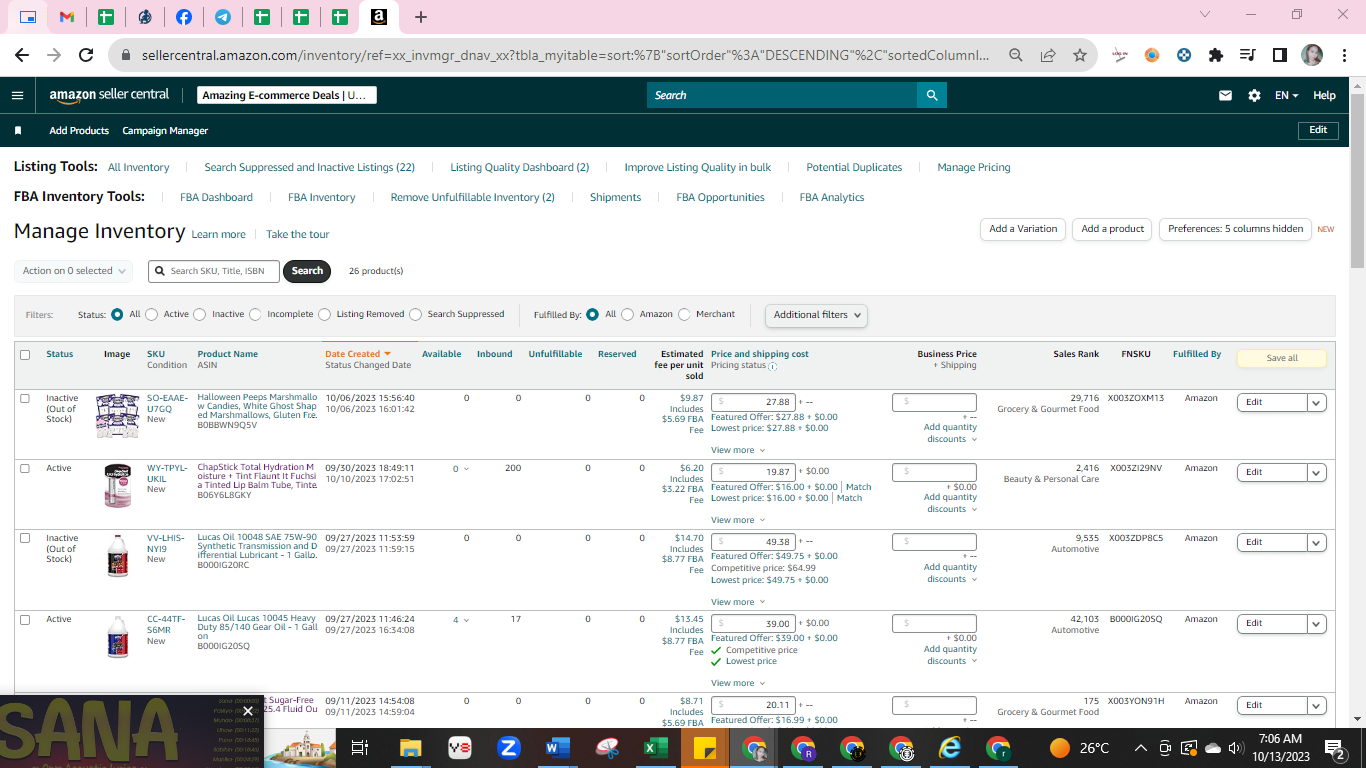Open the EN language dropdown

point(1286,95)
